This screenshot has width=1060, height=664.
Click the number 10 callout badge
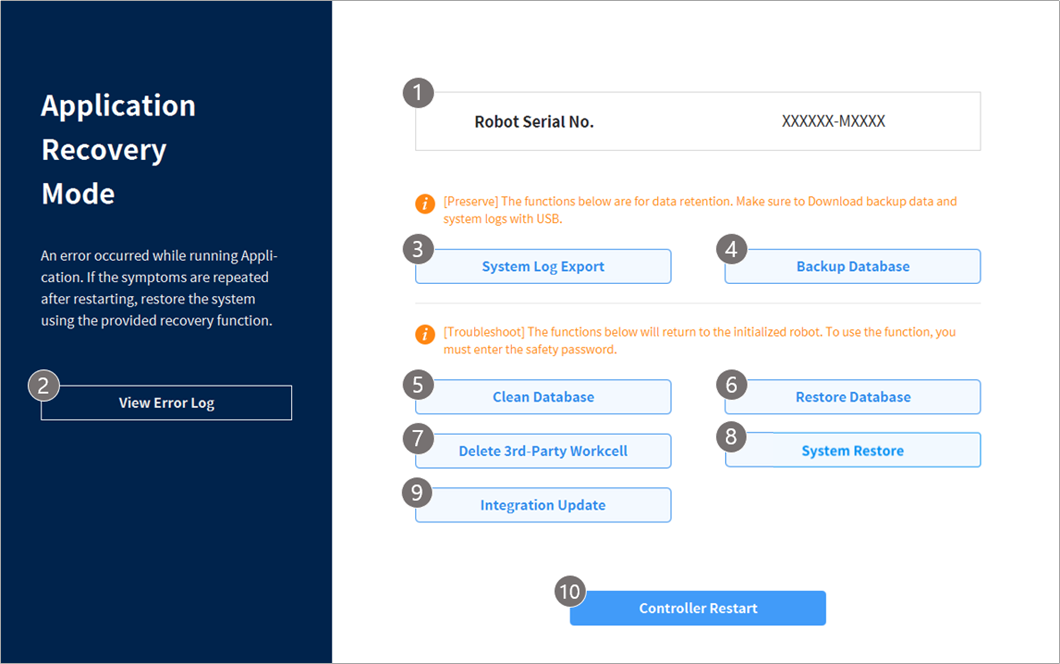pyautogui.click(x=569, y=591)
